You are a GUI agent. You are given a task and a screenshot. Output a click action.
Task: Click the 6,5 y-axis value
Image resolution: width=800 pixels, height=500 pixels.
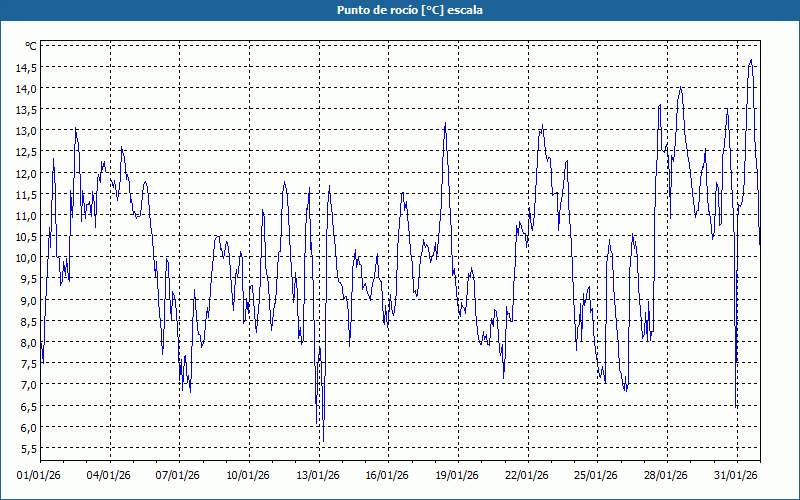click(x=28, y=406)
